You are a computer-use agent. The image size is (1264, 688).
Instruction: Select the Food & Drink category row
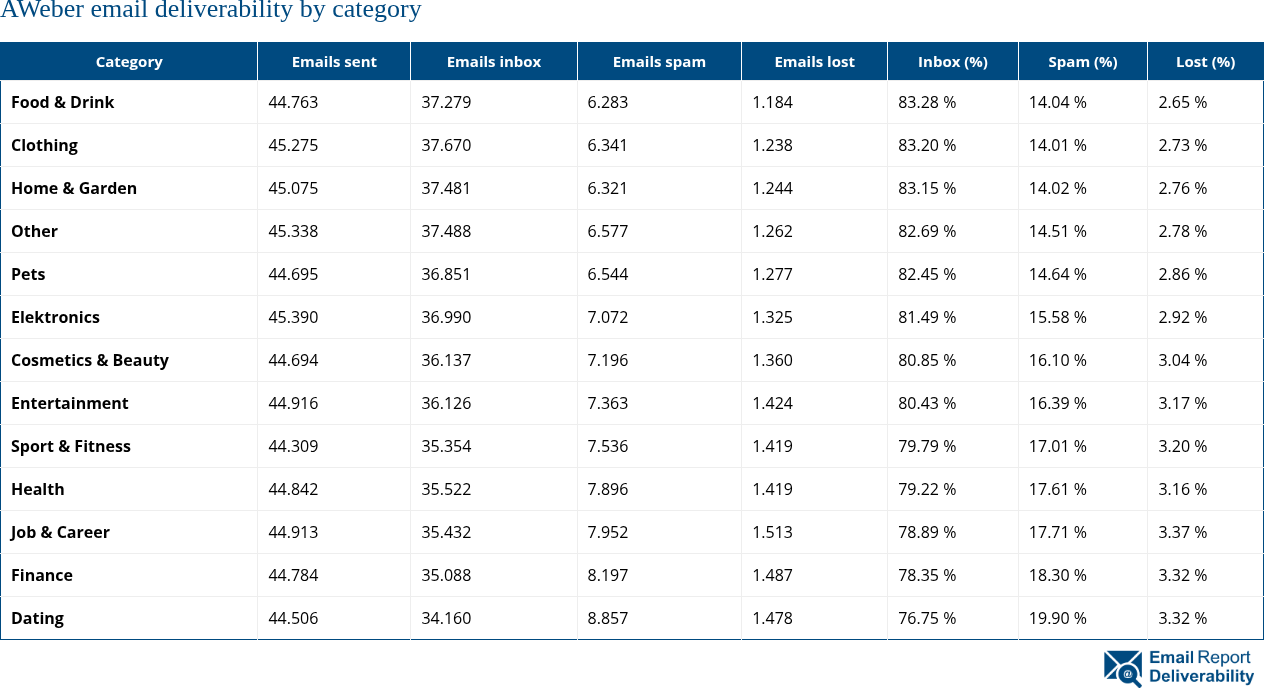point(63,102)
